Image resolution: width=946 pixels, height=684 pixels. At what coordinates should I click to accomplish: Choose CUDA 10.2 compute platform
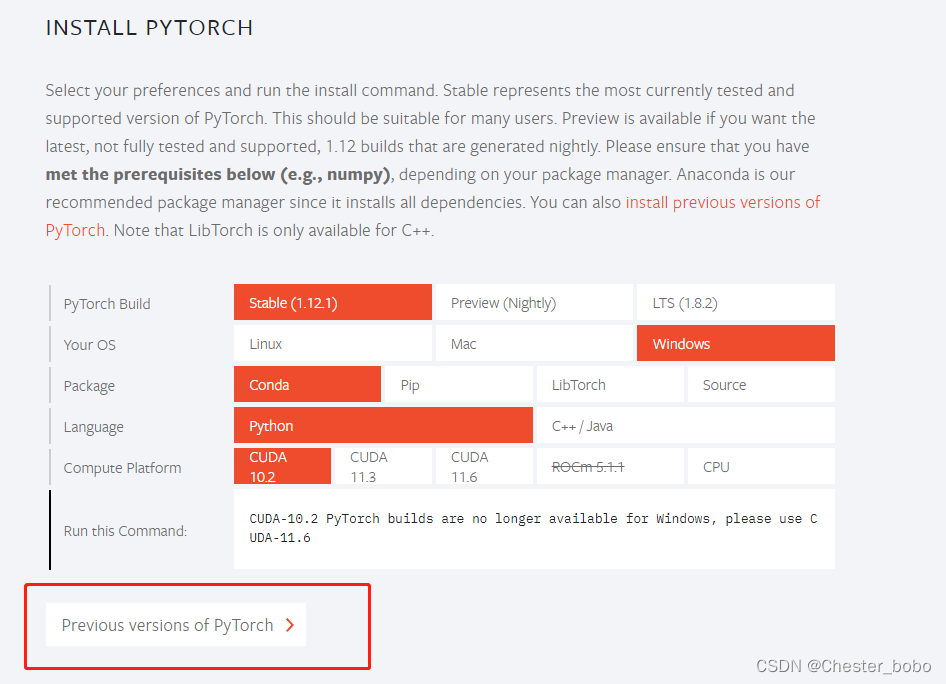click(282, 467)
